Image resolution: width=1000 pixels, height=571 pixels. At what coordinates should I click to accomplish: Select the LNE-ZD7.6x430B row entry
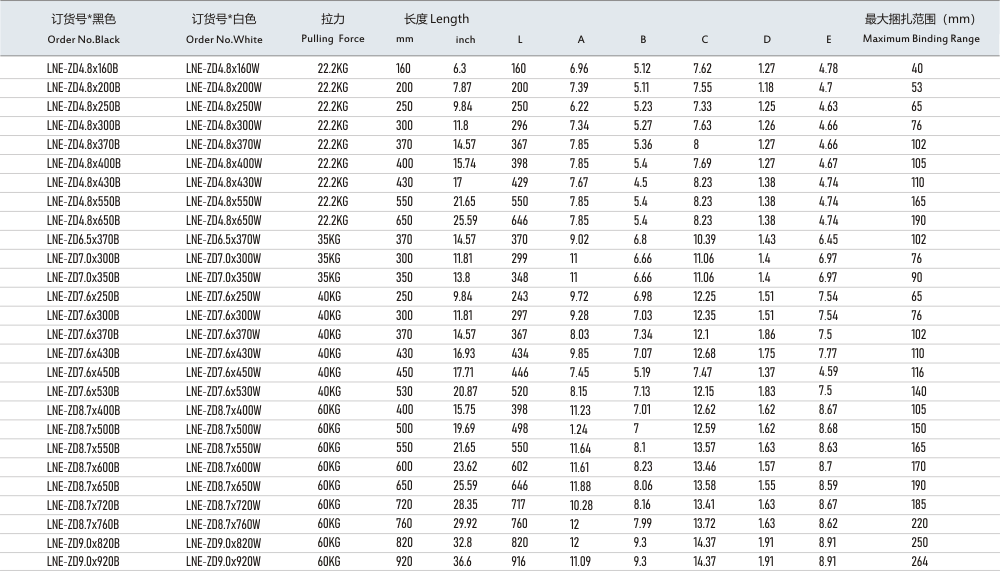click(83, 353)
